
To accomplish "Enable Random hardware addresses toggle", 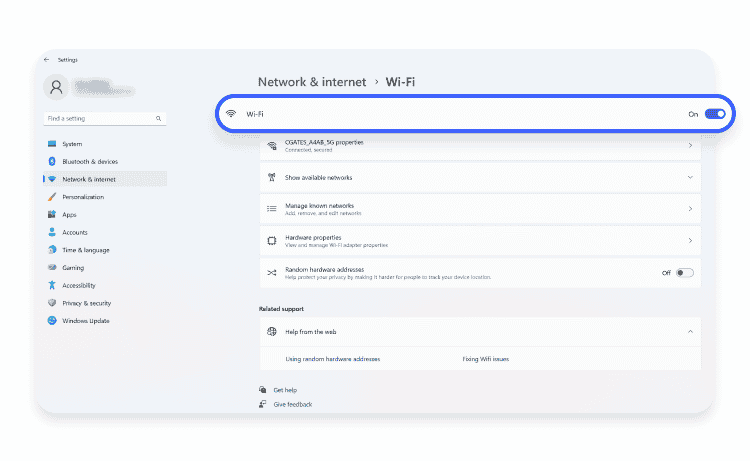I will pyautogui.click(x=684, y=273).
